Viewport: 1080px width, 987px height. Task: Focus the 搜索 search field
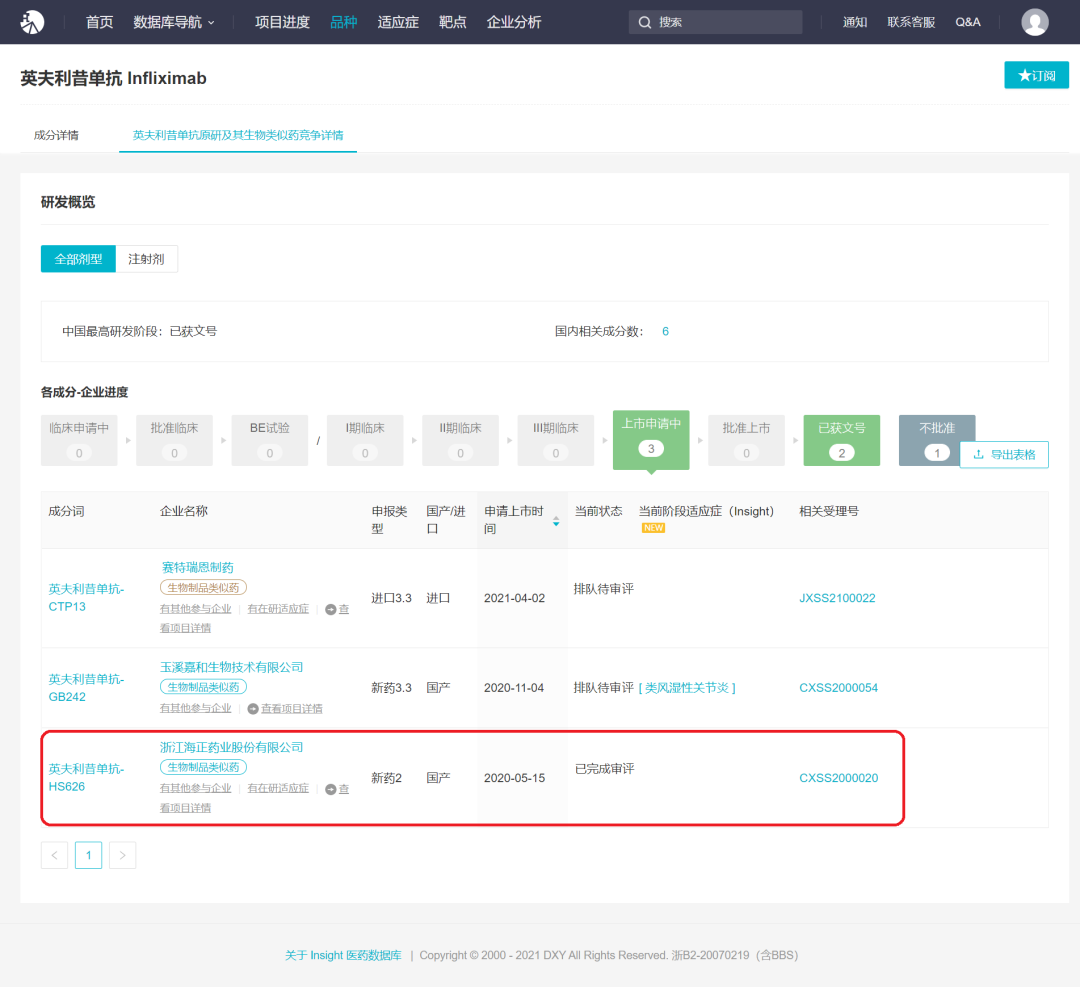point(716,22)
